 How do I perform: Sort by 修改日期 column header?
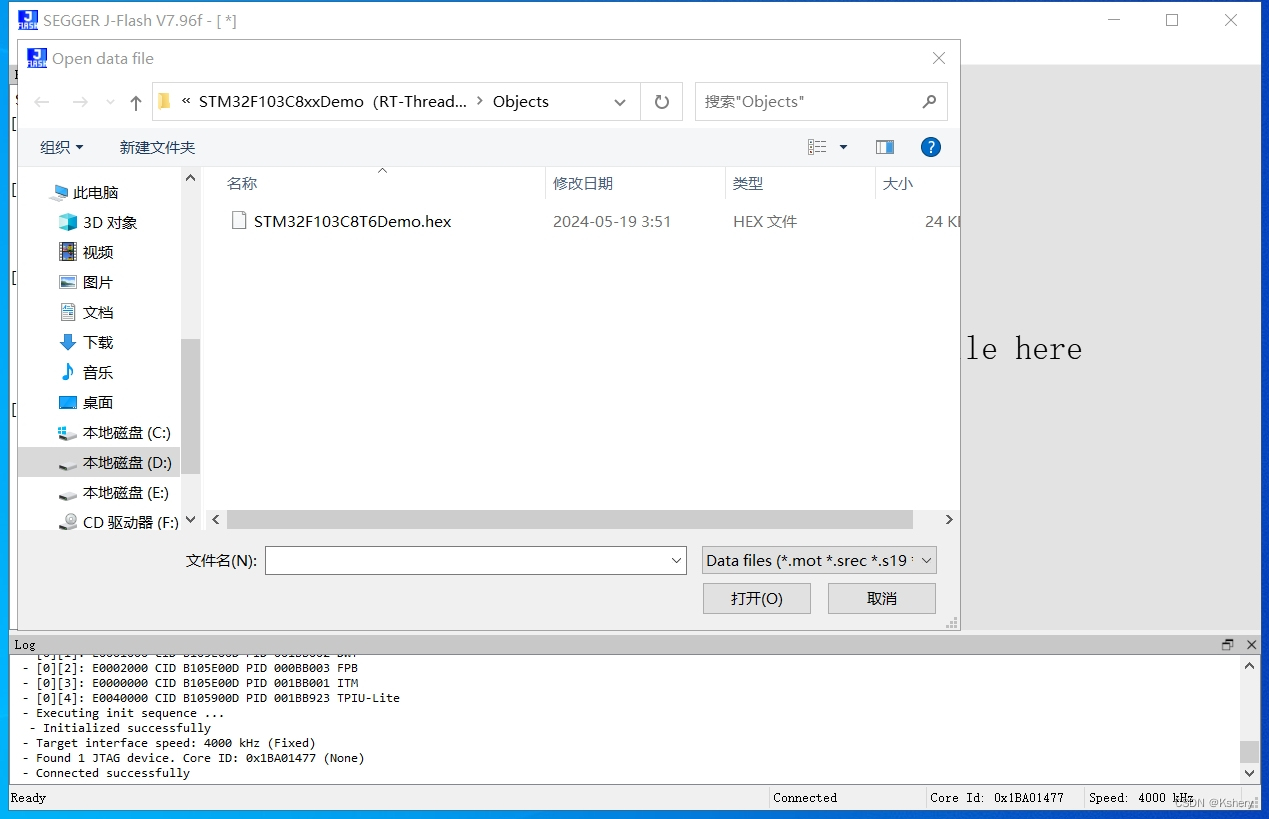coord(583,183)
